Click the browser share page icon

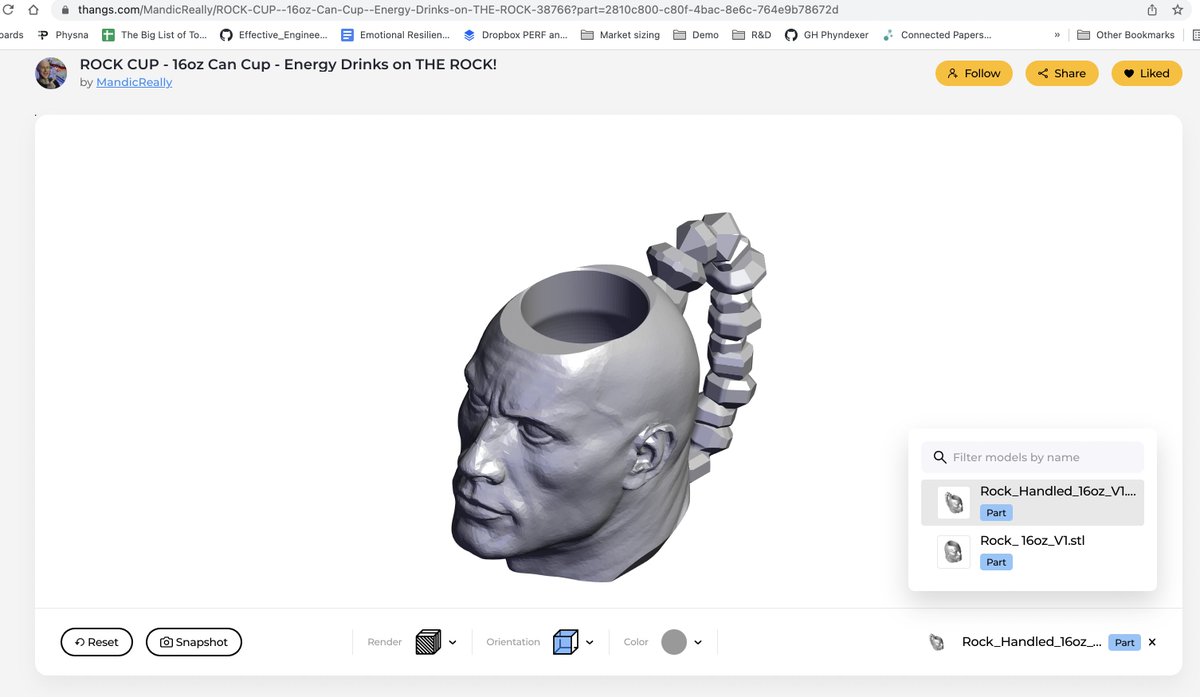1152,10
